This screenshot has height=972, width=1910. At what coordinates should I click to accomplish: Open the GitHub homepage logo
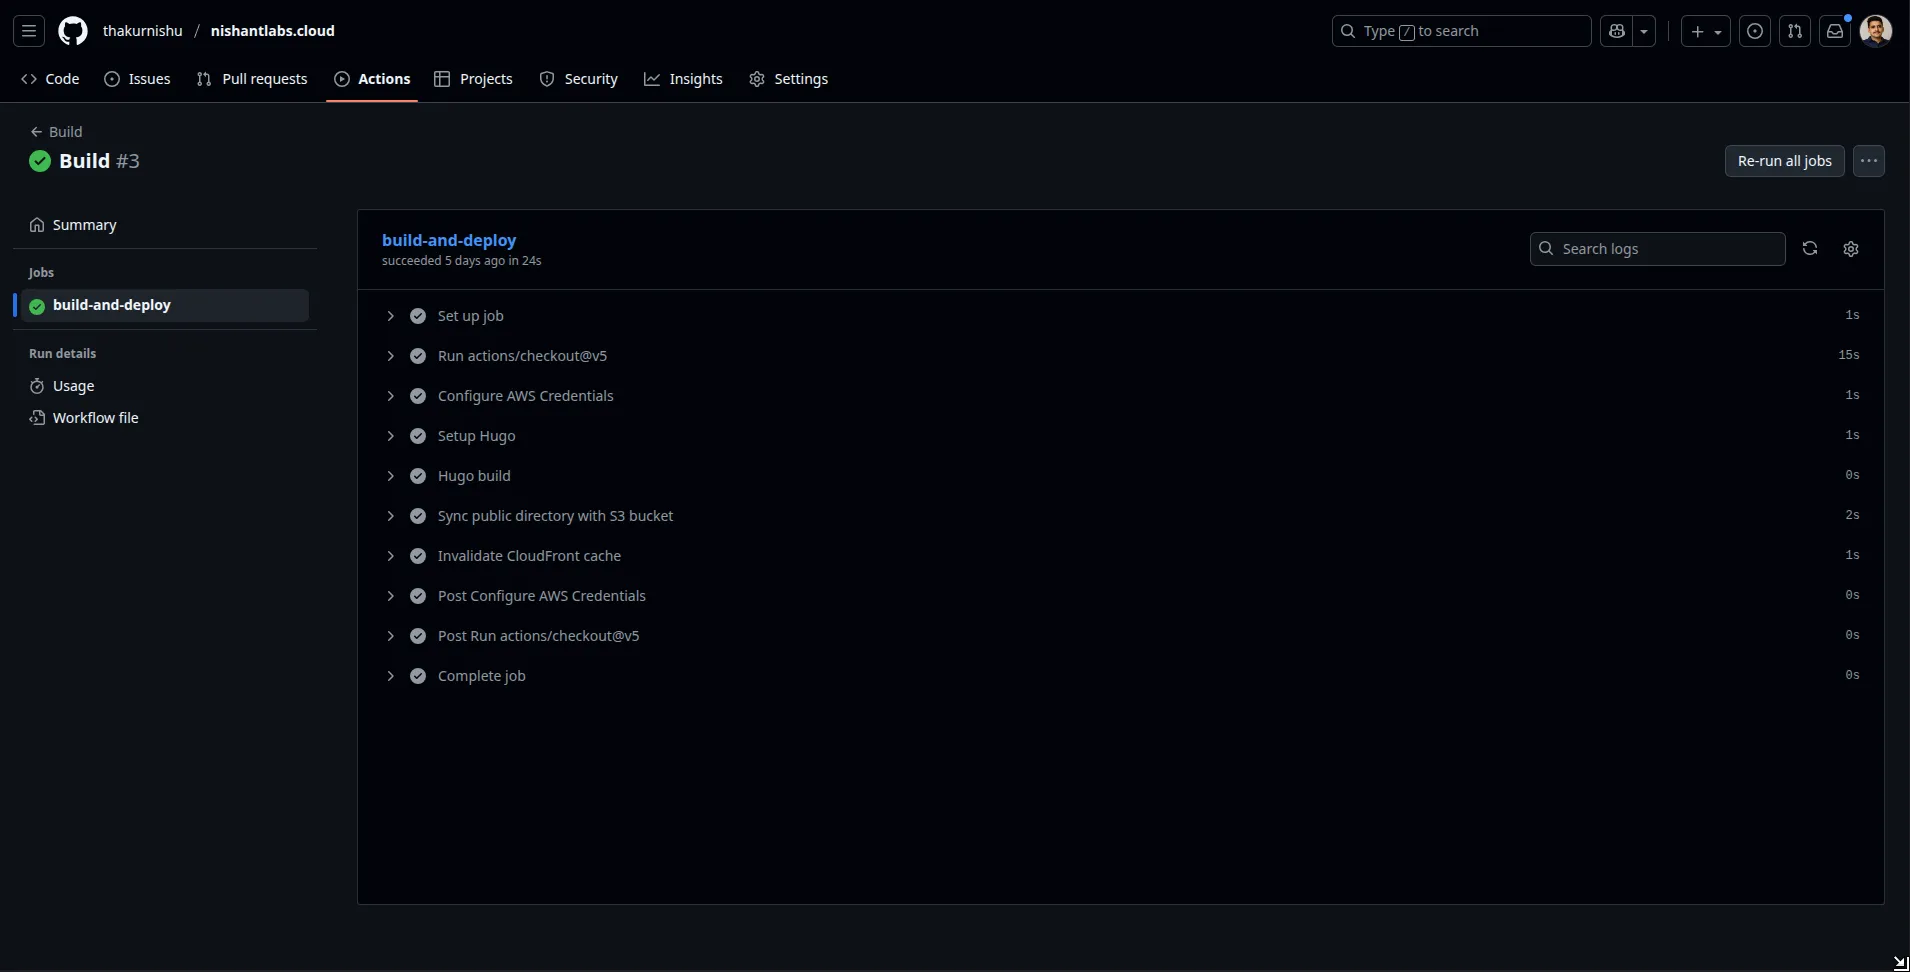73,31
